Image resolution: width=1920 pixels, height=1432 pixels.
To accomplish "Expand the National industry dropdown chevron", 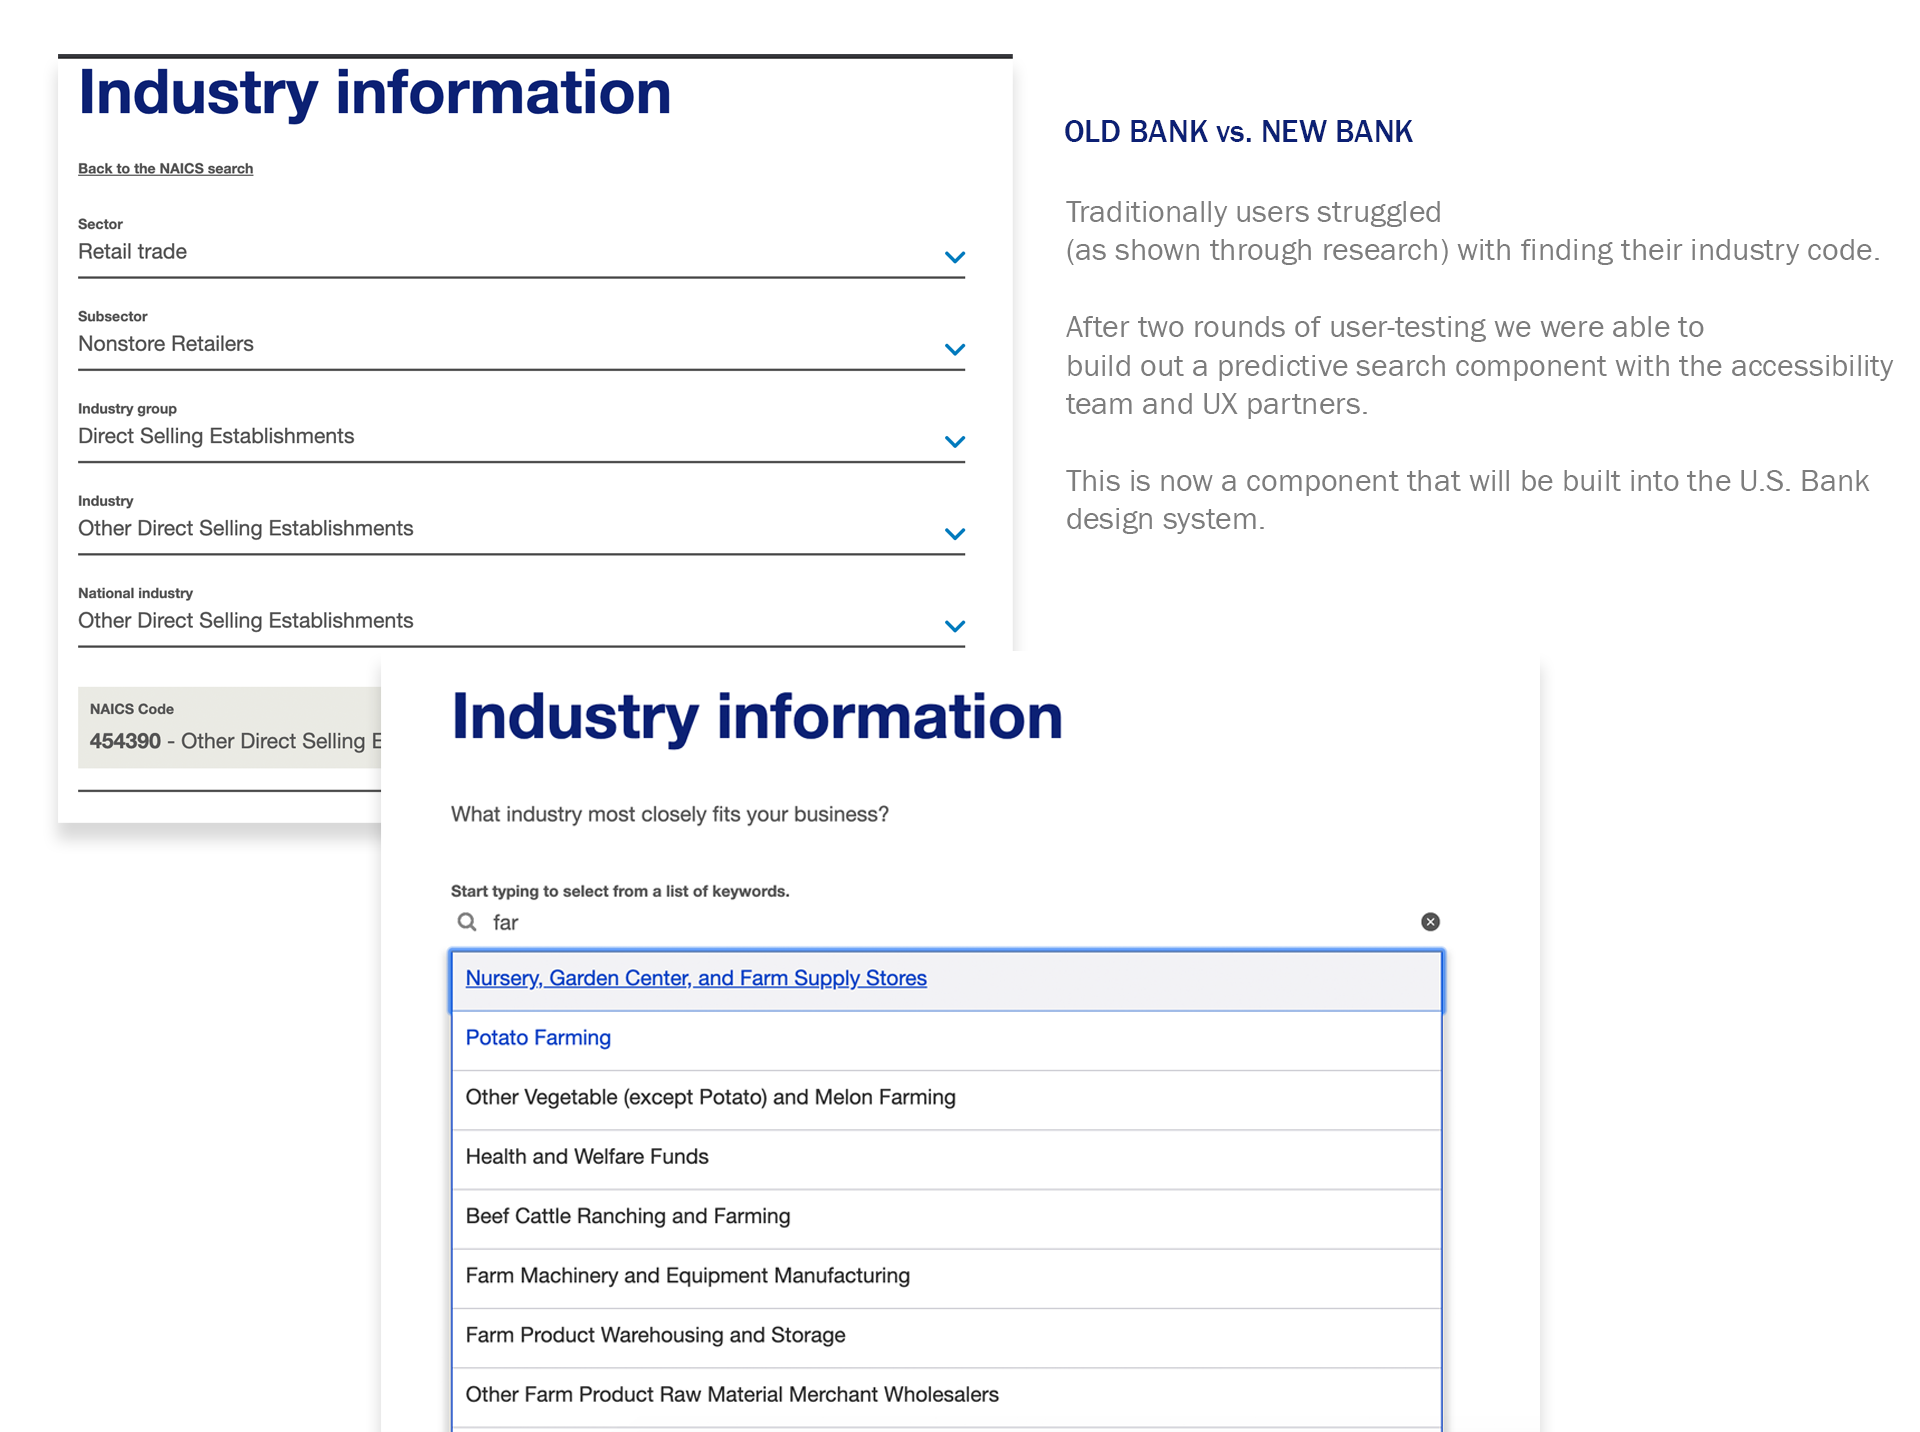I will click(954, 626).
